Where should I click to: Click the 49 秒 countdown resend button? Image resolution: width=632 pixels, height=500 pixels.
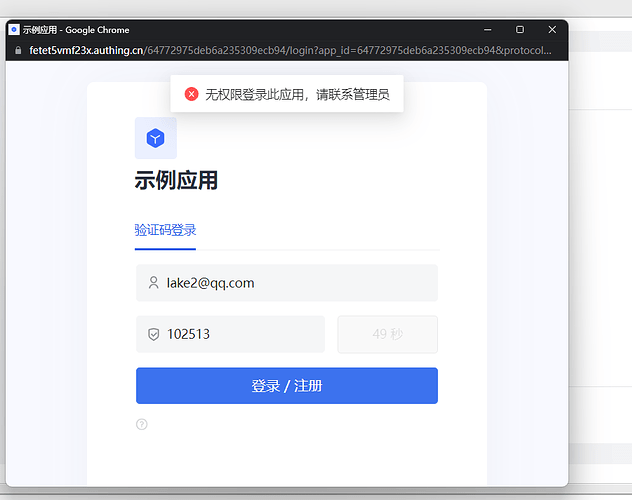387,334
